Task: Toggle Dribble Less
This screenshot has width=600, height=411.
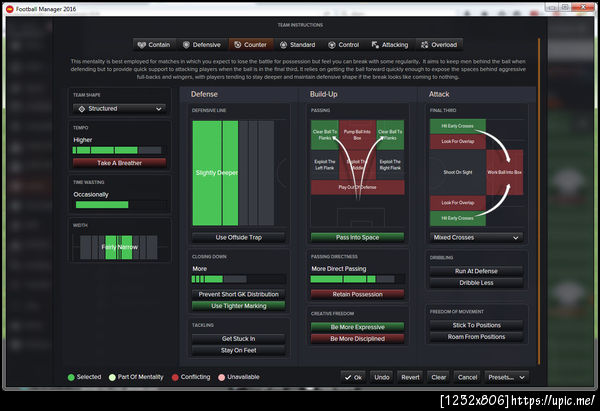Action: [476, 283]
